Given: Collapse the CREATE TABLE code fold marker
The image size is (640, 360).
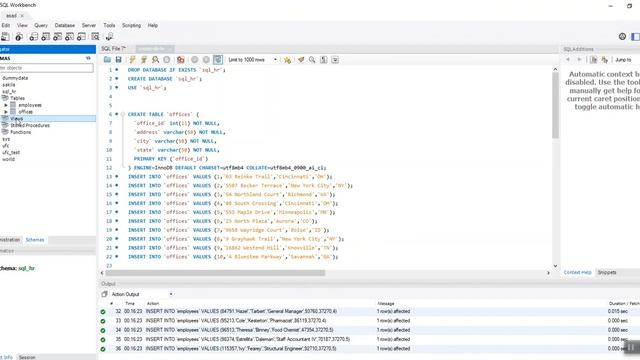Looking at the screenshot, I should pos(122,114).
